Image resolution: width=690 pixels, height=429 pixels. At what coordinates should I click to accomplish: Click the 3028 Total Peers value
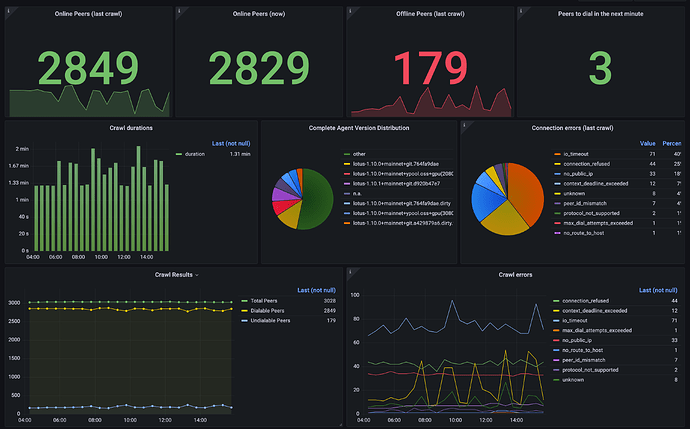pos(330,301)
